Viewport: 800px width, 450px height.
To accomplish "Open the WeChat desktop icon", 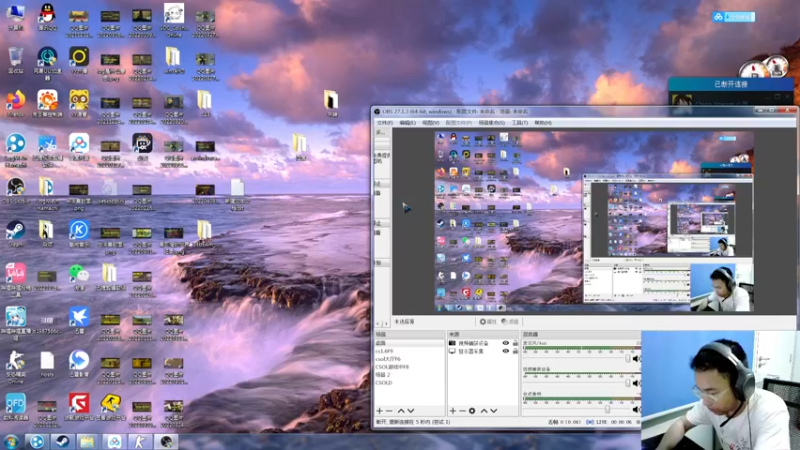I will [x=79, y=277].
